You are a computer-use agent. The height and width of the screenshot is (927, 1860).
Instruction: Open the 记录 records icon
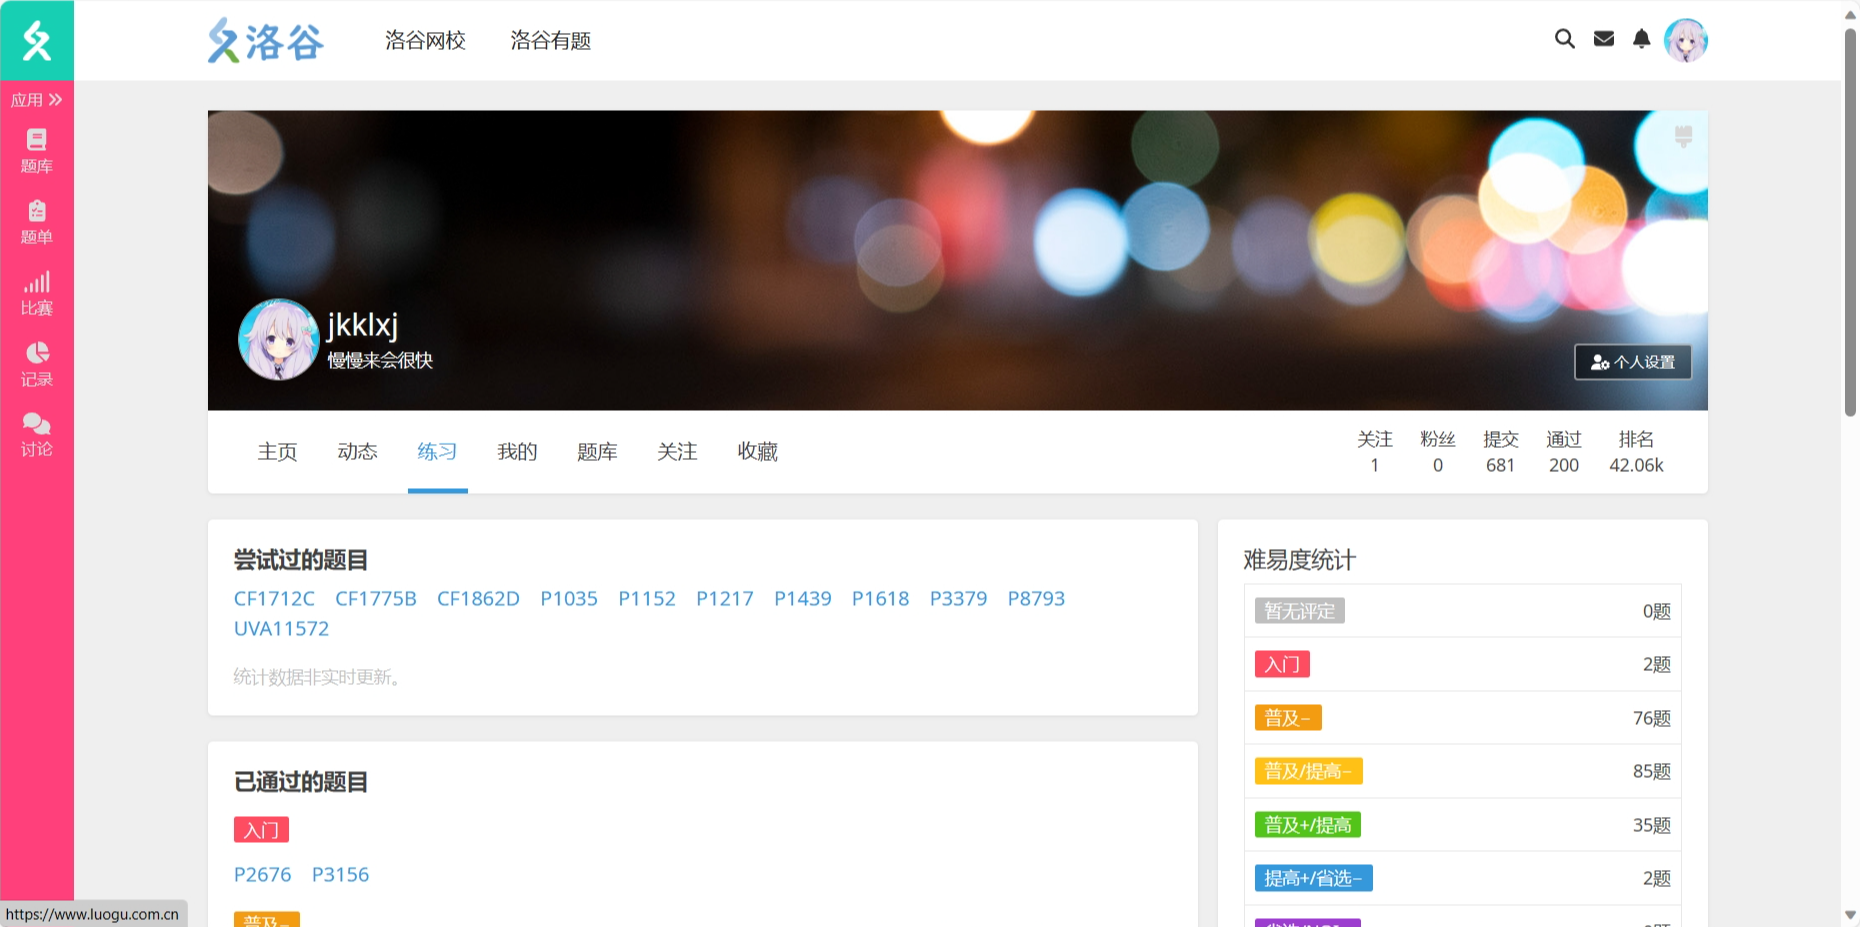pos(37,364)
